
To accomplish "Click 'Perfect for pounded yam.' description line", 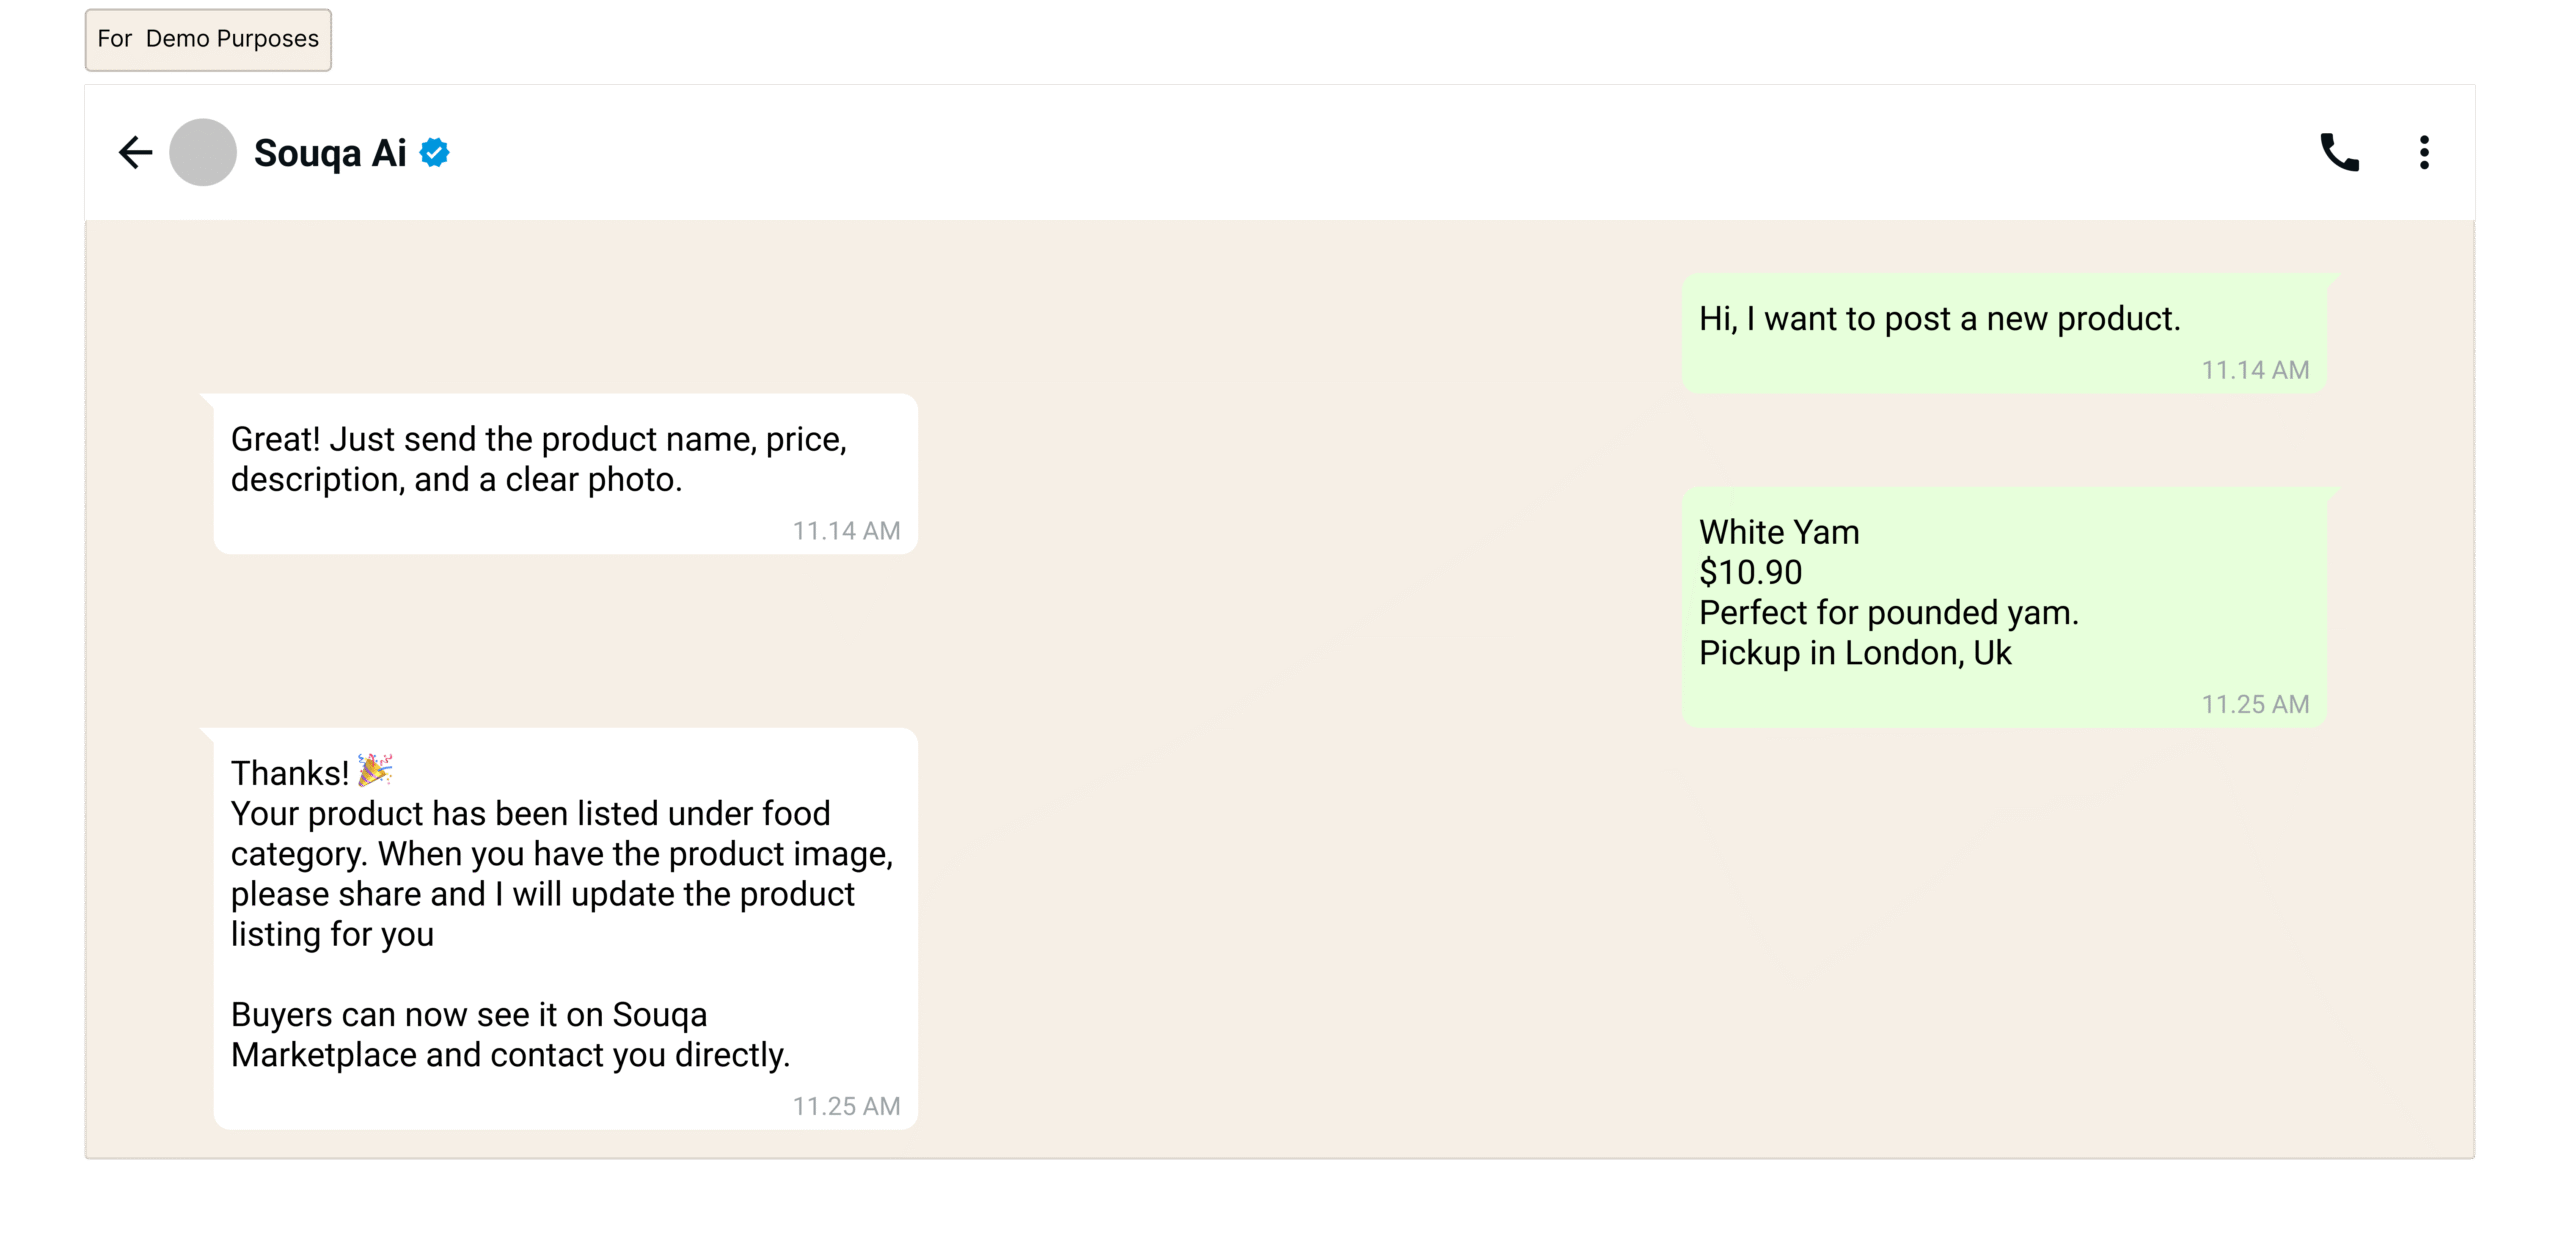I will click(1888, 612).
